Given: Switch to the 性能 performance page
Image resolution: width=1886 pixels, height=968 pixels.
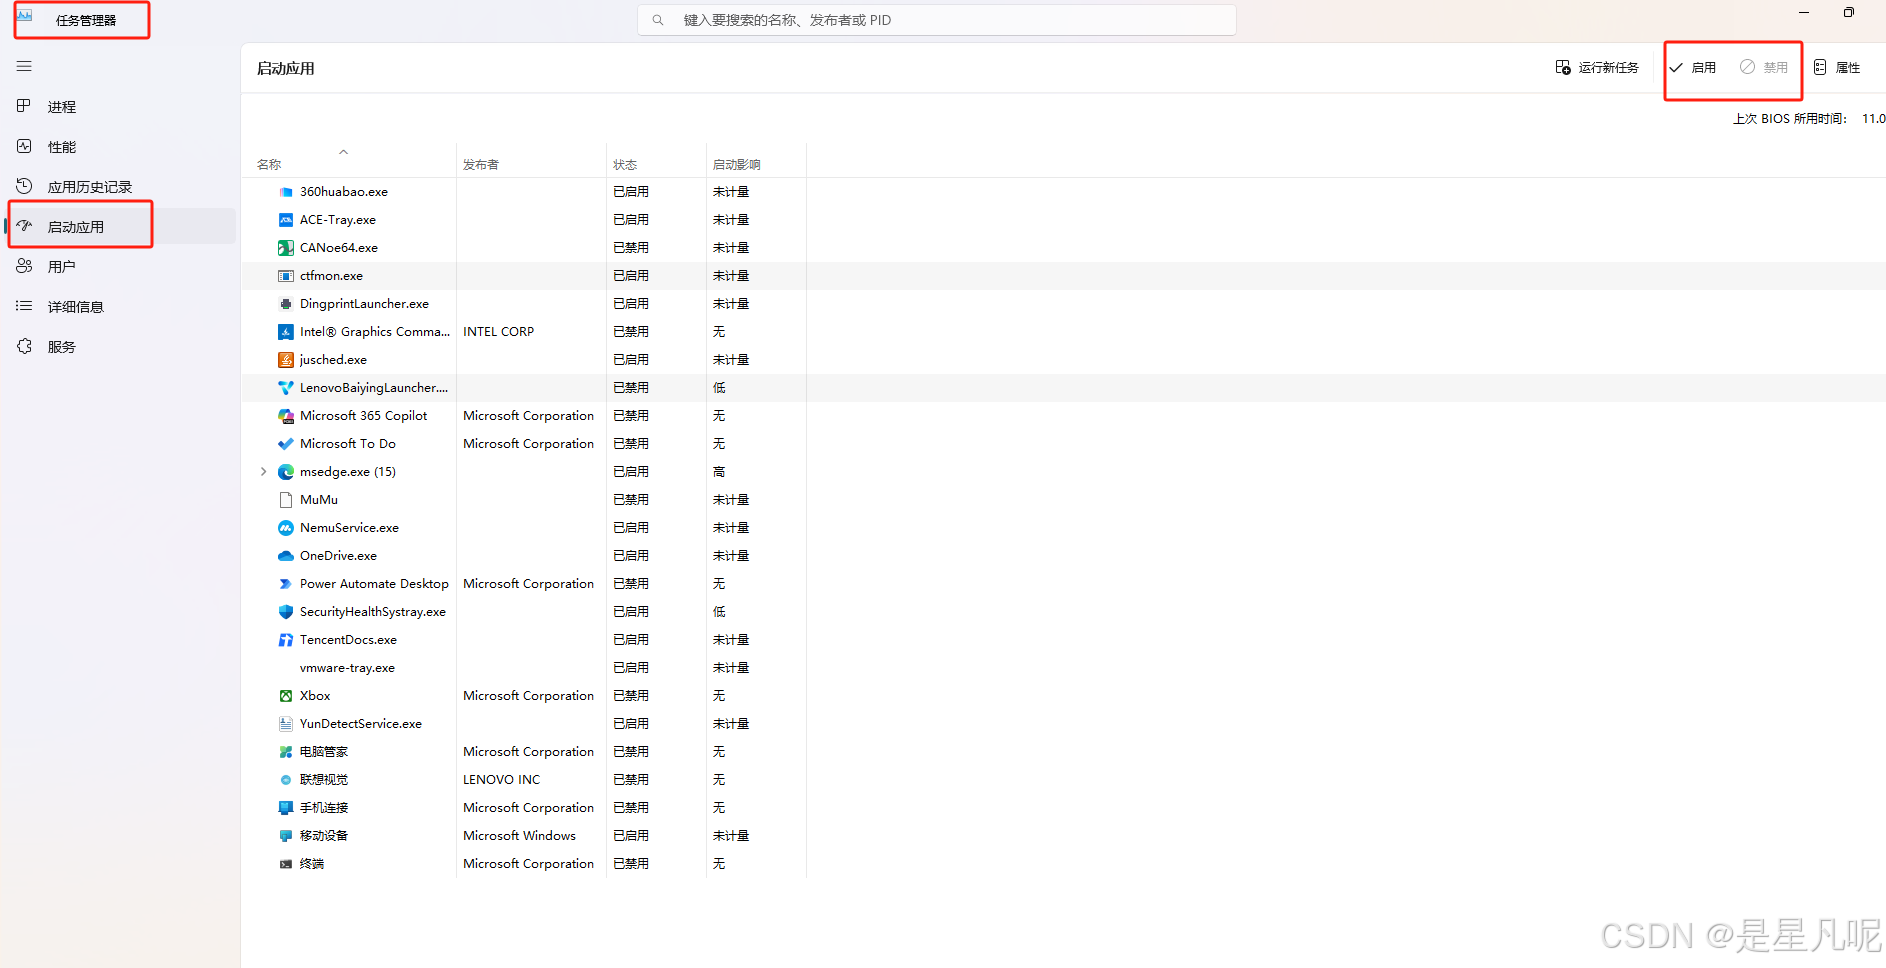Looking at the screenshot, I should coord(62,147).
